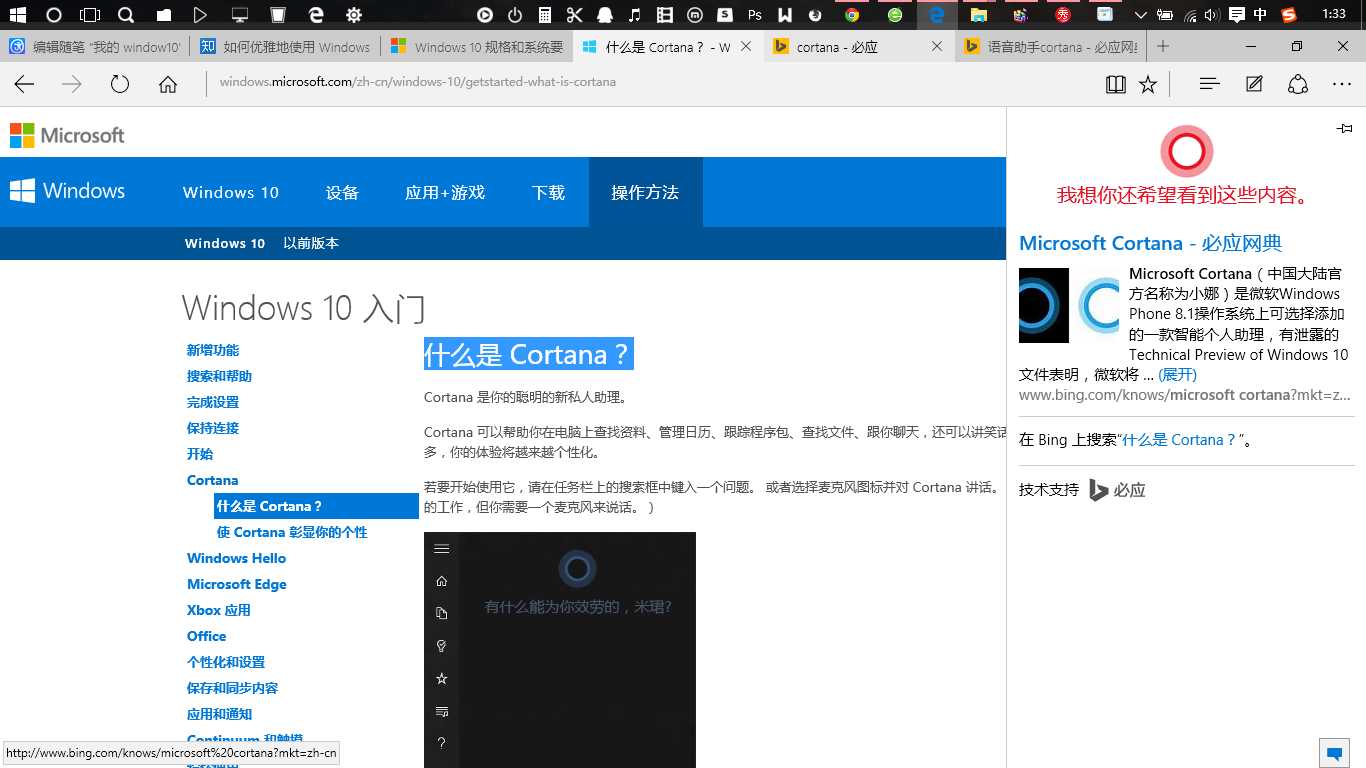Collapse the 'Cortana' sidebar section
This screenshot has width=1366, height=768.
[x=212, y=480]
